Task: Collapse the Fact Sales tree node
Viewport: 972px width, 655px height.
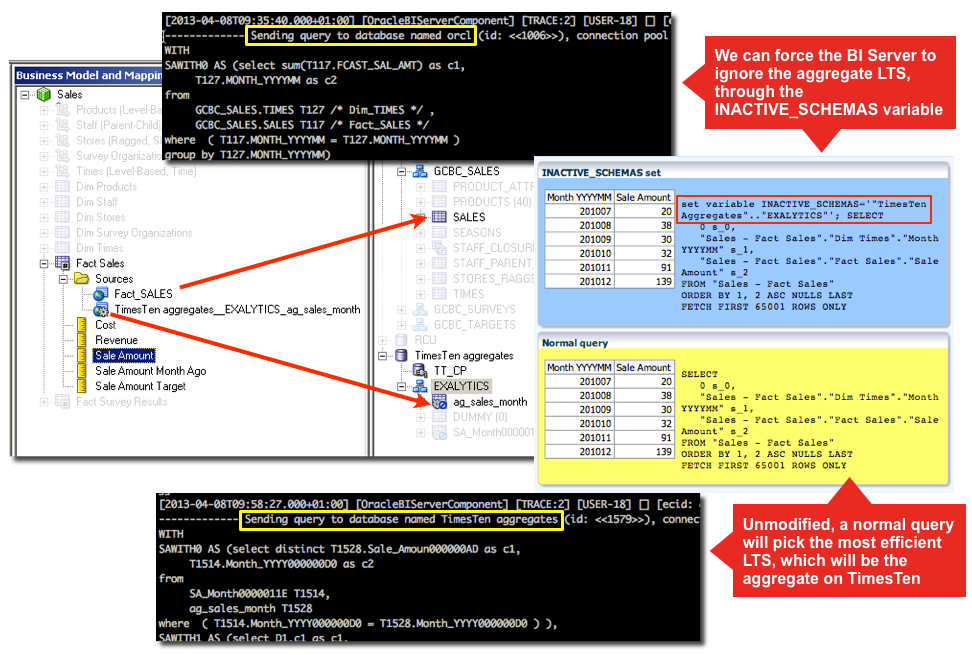Action: pos(44,264)
